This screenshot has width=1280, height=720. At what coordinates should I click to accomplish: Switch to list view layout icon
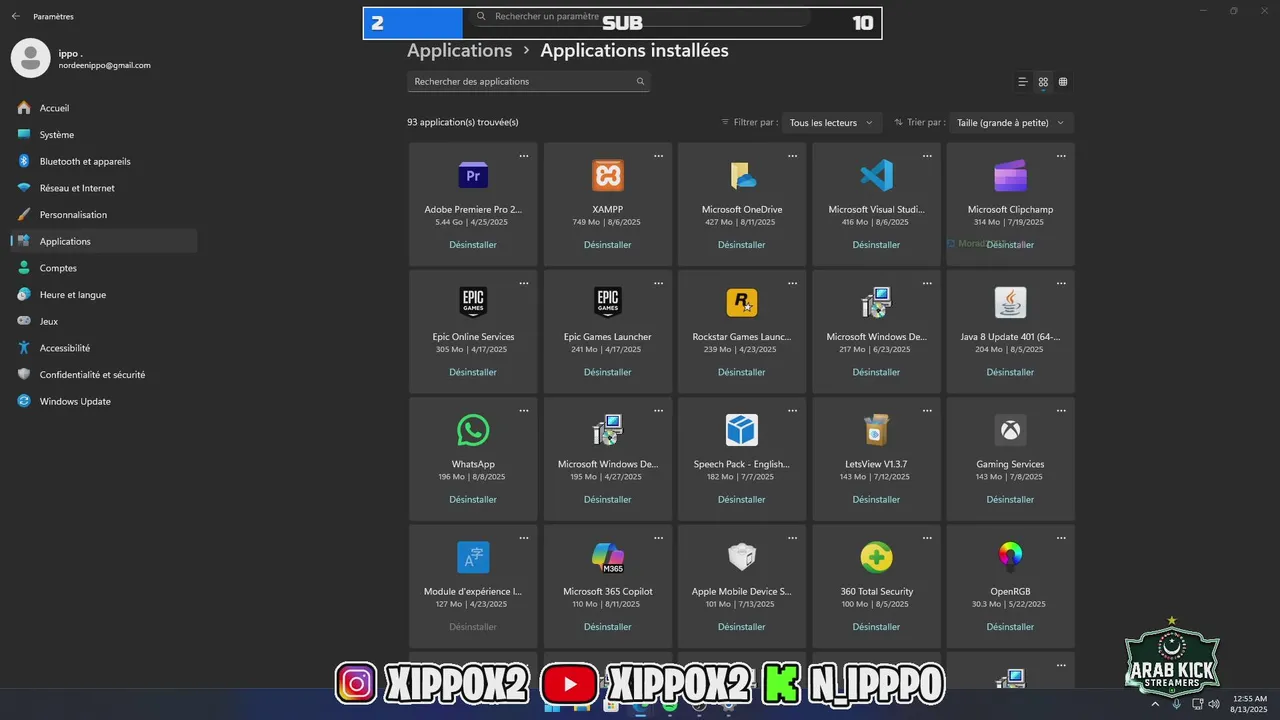[1022, 82]
